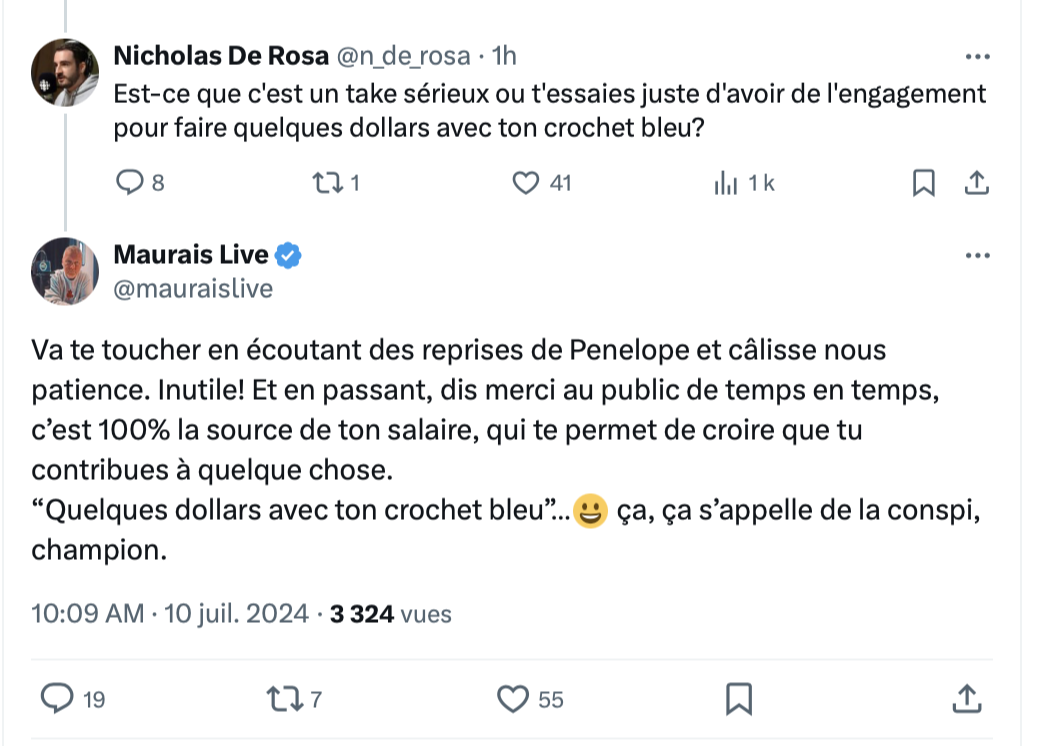Open more options for Nicholas De Rosa's tweet

pyautogui.click(x=977, y=55)
